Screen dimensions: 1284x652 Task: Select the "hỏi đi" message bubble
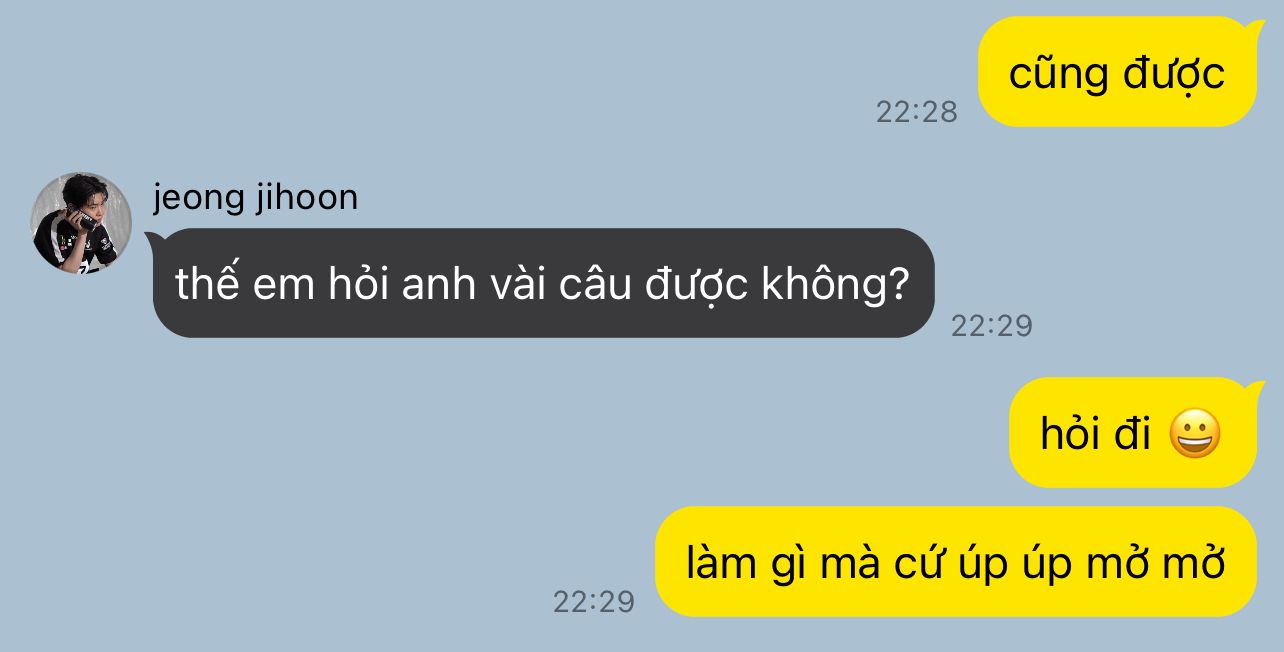tap(1132, 433)
